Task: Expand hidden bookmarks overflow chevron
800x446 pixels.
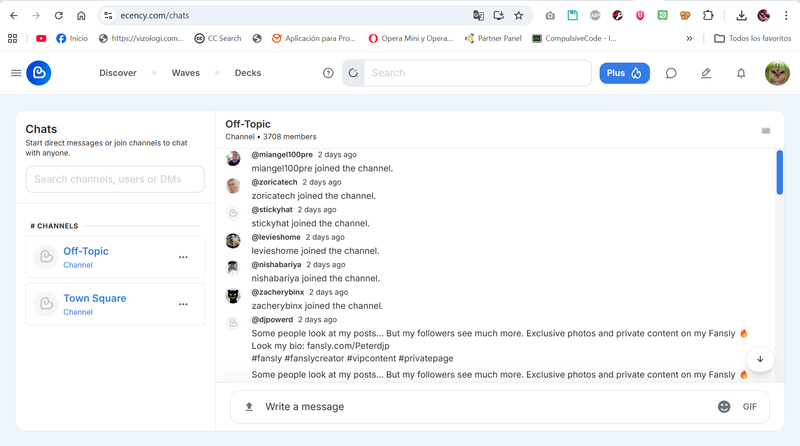Action: point(689,38)
